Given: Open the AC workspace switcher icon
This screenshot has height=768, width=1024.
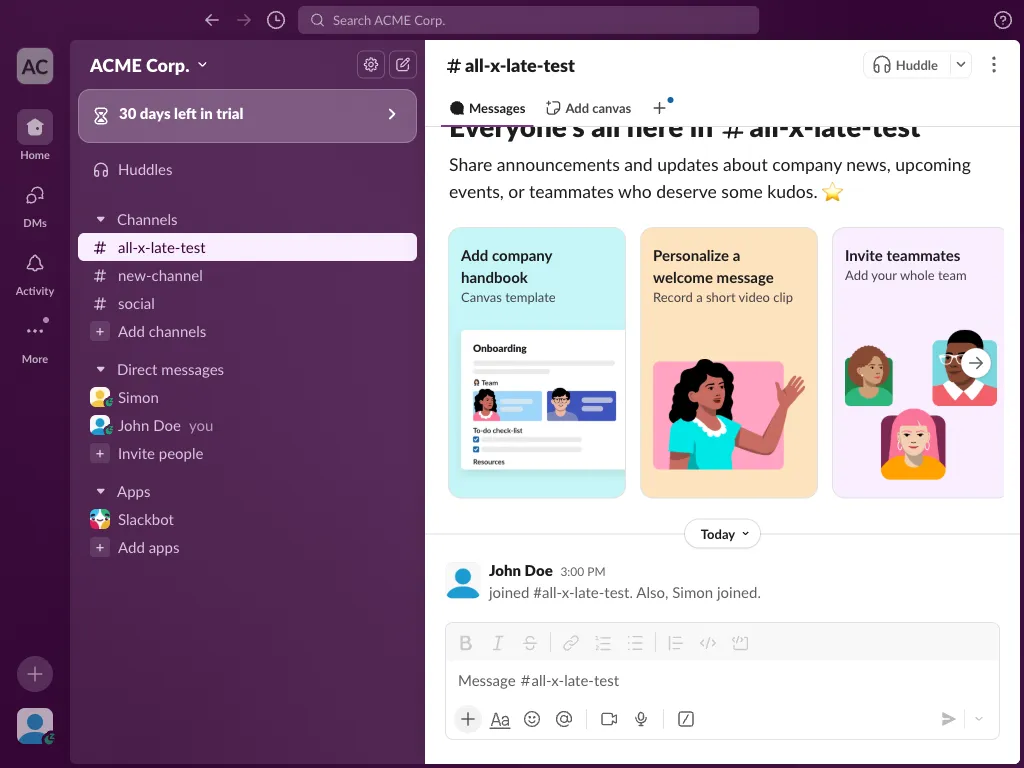Looking at the screenshot, I should (x=35, y=66).
